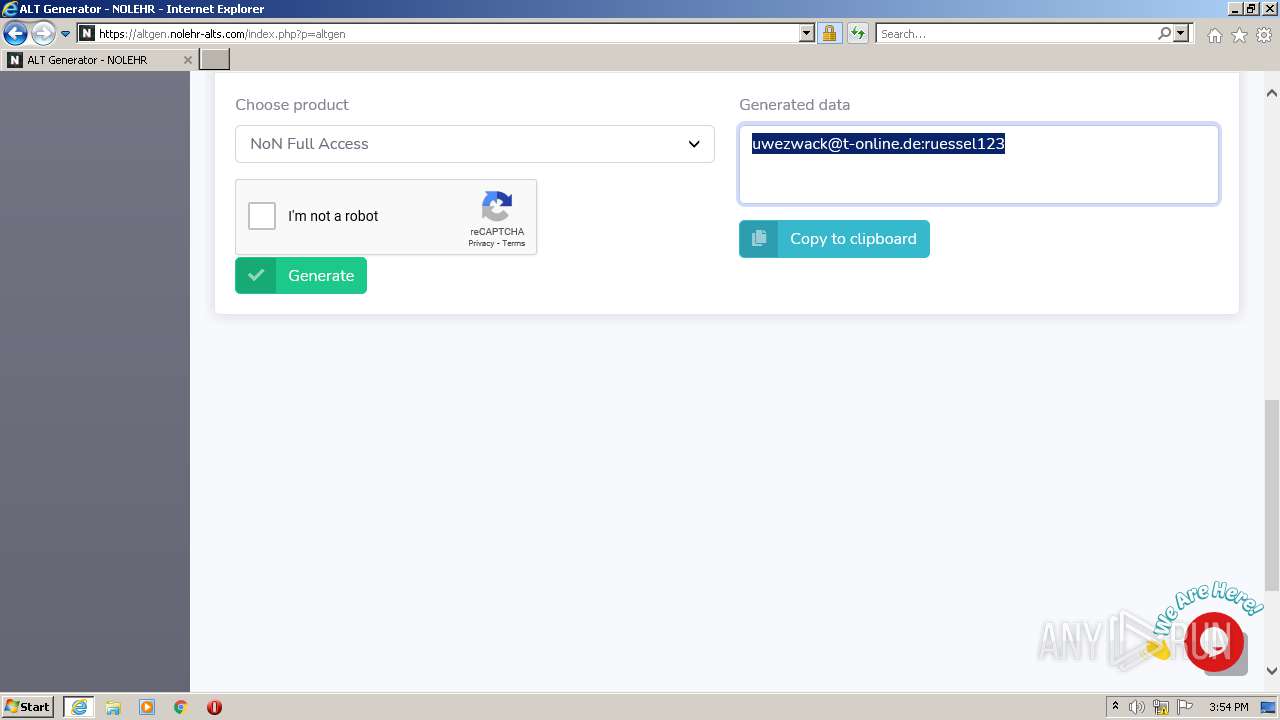Viewport: 1280px width, 720px height.
Task: Open the recent pages dropdown arrow
Action: click(x=66, y=34)
